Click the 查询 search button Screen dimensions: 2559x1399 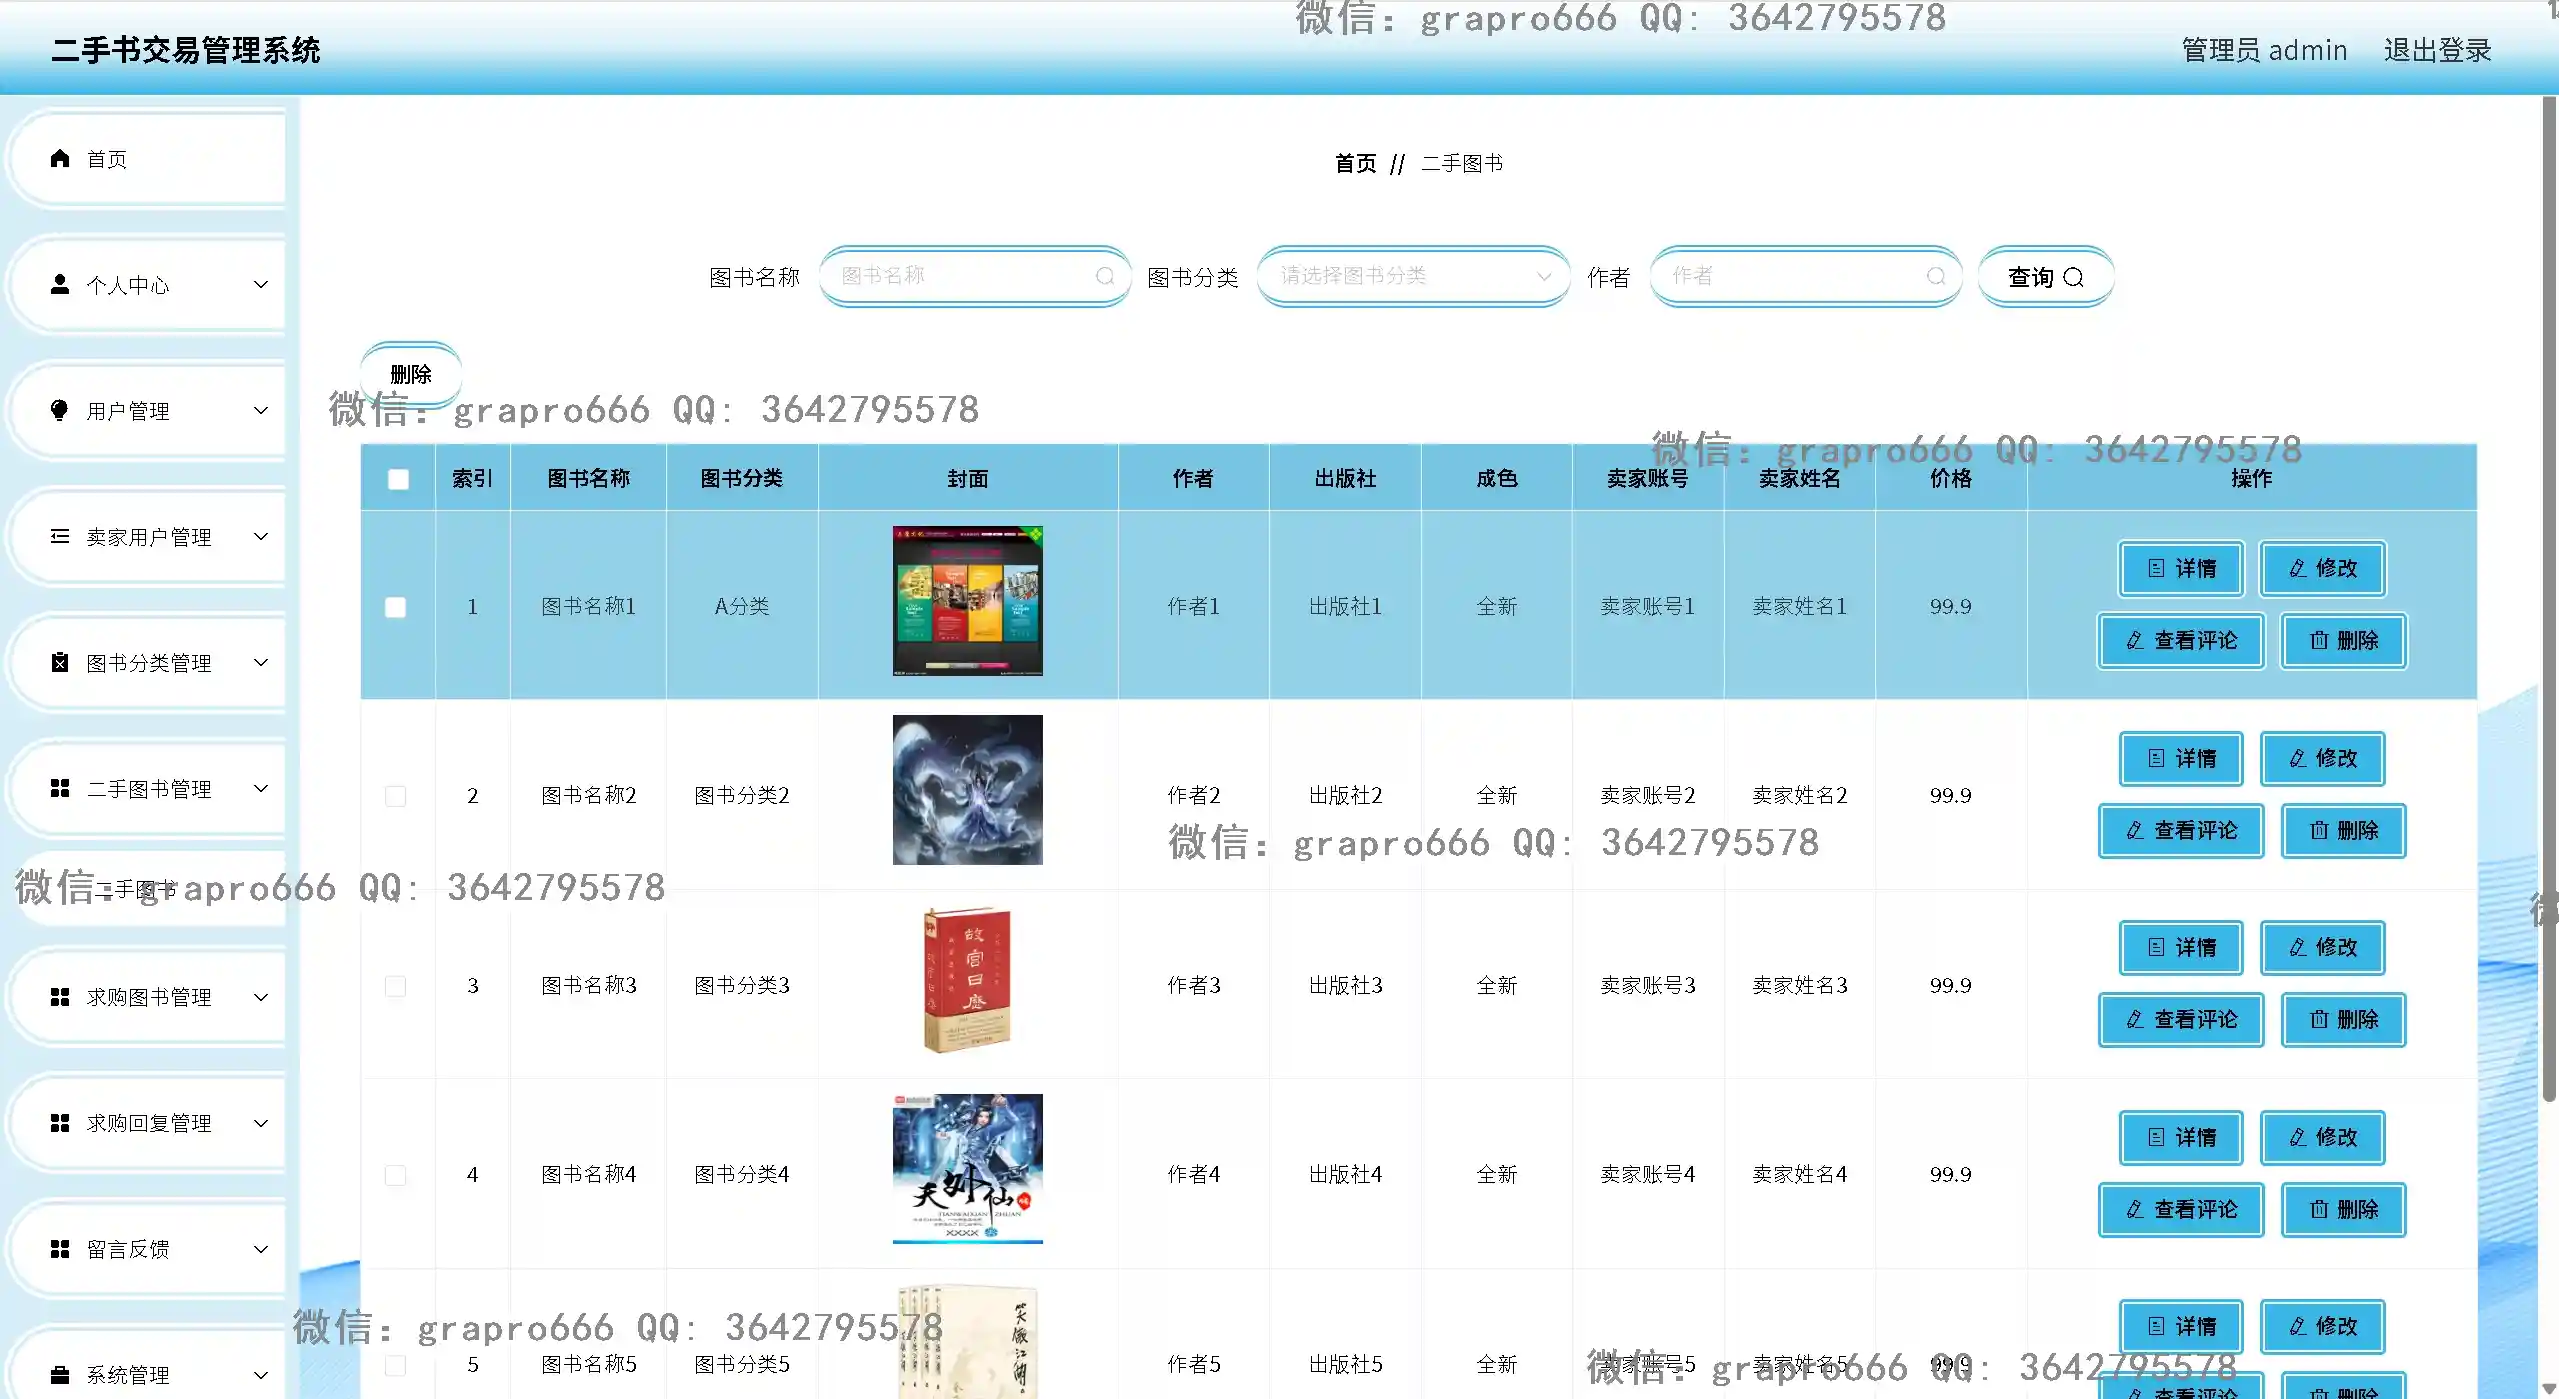click(x=2043, y=277)
